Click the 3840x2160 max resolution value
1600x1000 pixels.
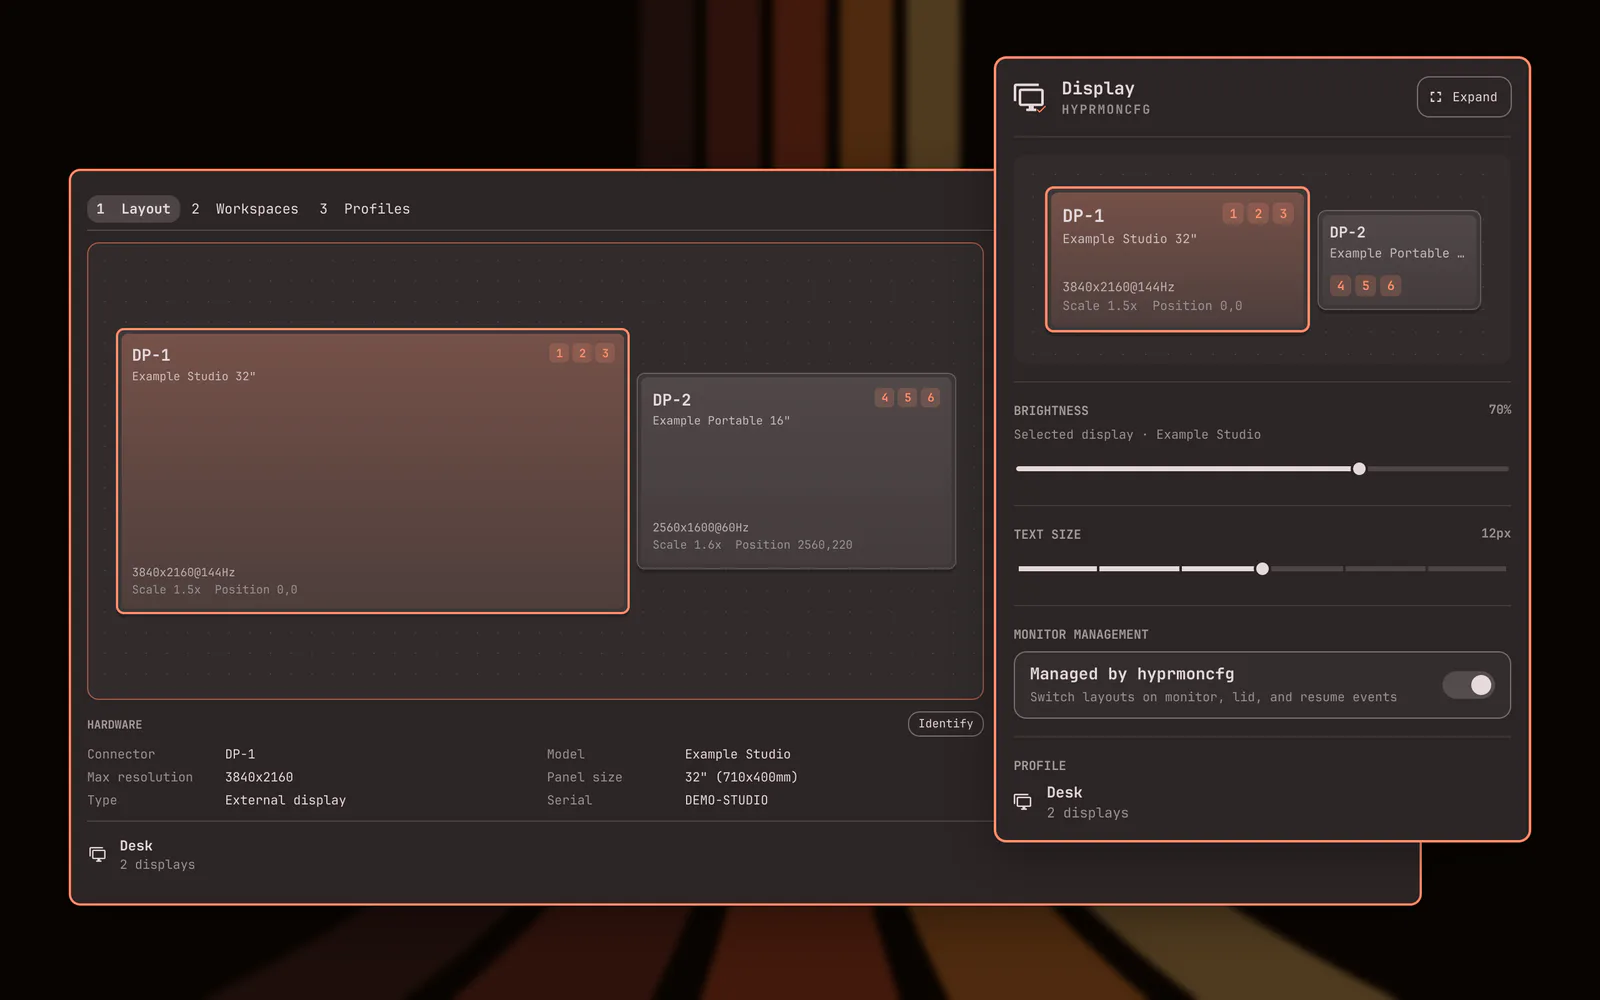259,777
